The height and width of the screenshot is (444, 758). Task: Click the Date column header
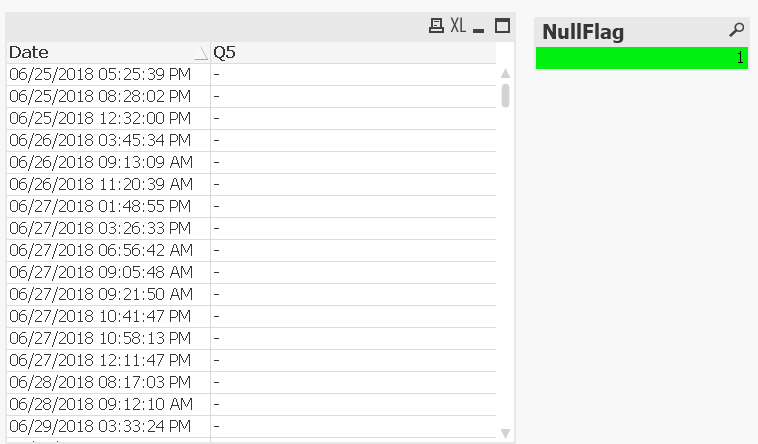pyautogui.click(x=100, y=52)
